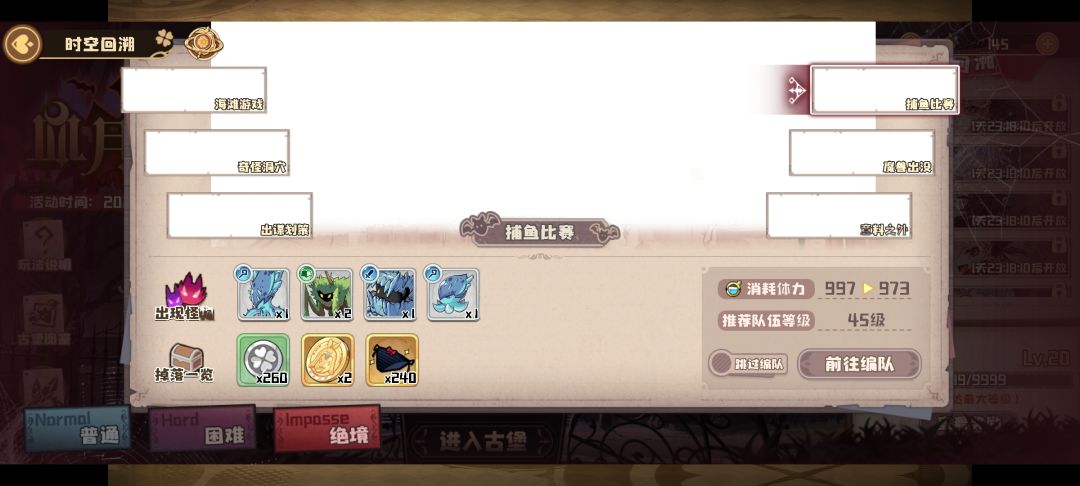View the silver clover coin x260 drop
The width and height of the screenshot is (1080, 486).
[x=263, y=360]
